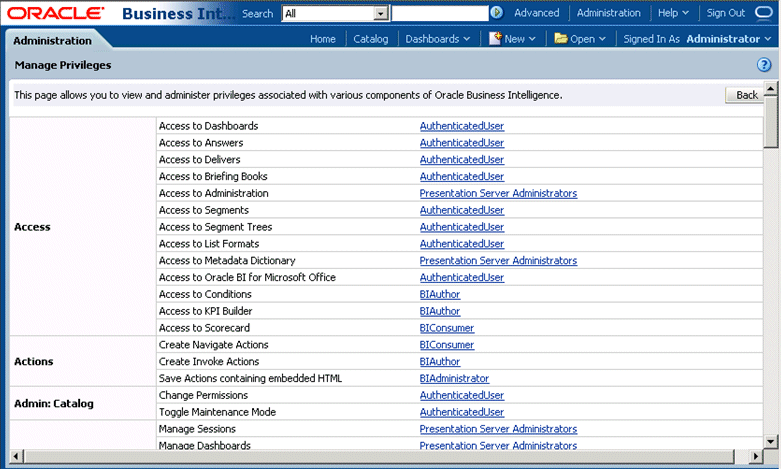
Task: Select the Actions category heading
Action: click(x=33, y=361)
